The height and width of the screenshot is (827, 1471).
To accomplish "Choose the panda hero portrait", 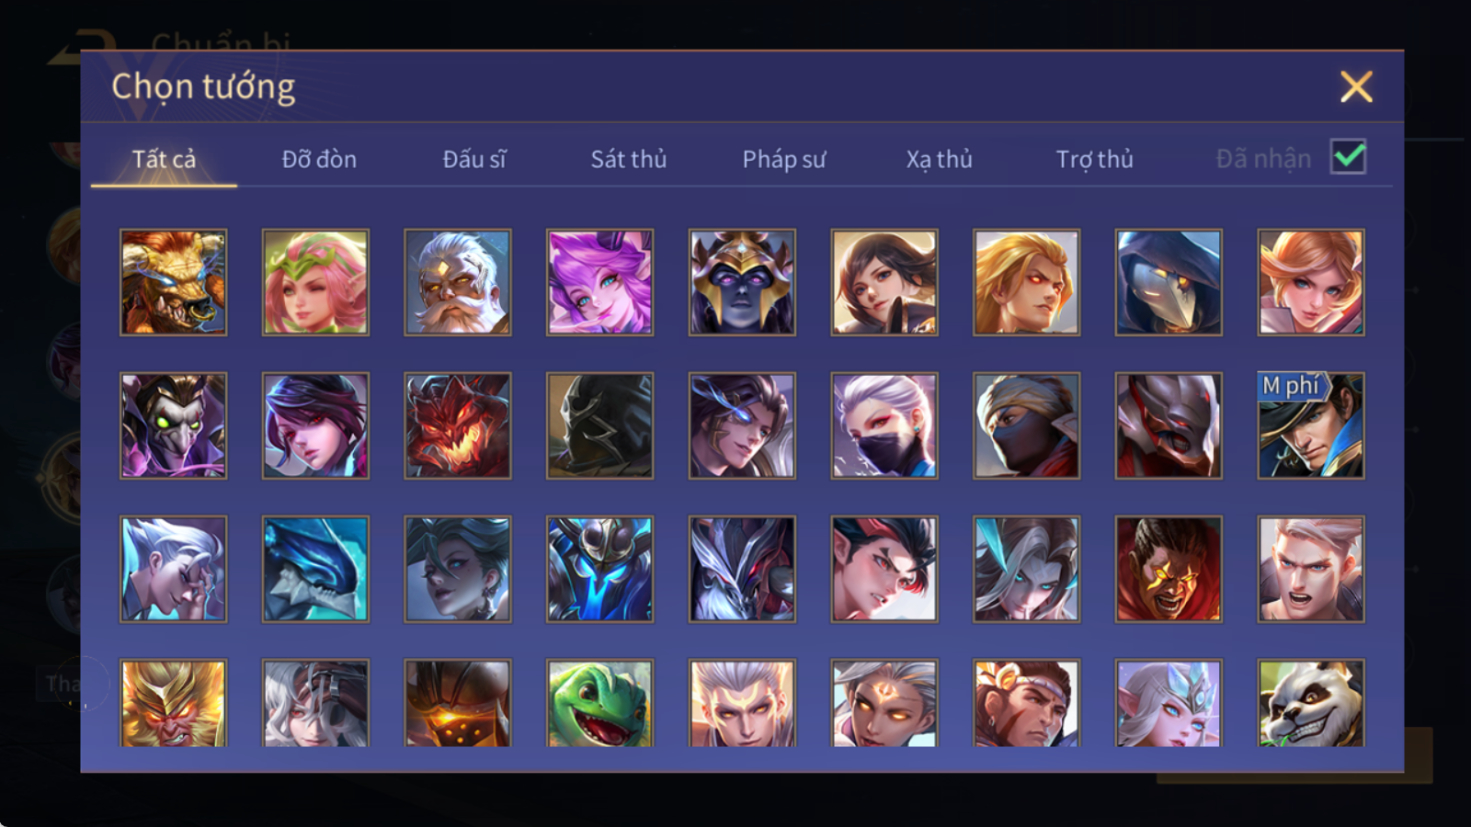I will point(1311,703).
